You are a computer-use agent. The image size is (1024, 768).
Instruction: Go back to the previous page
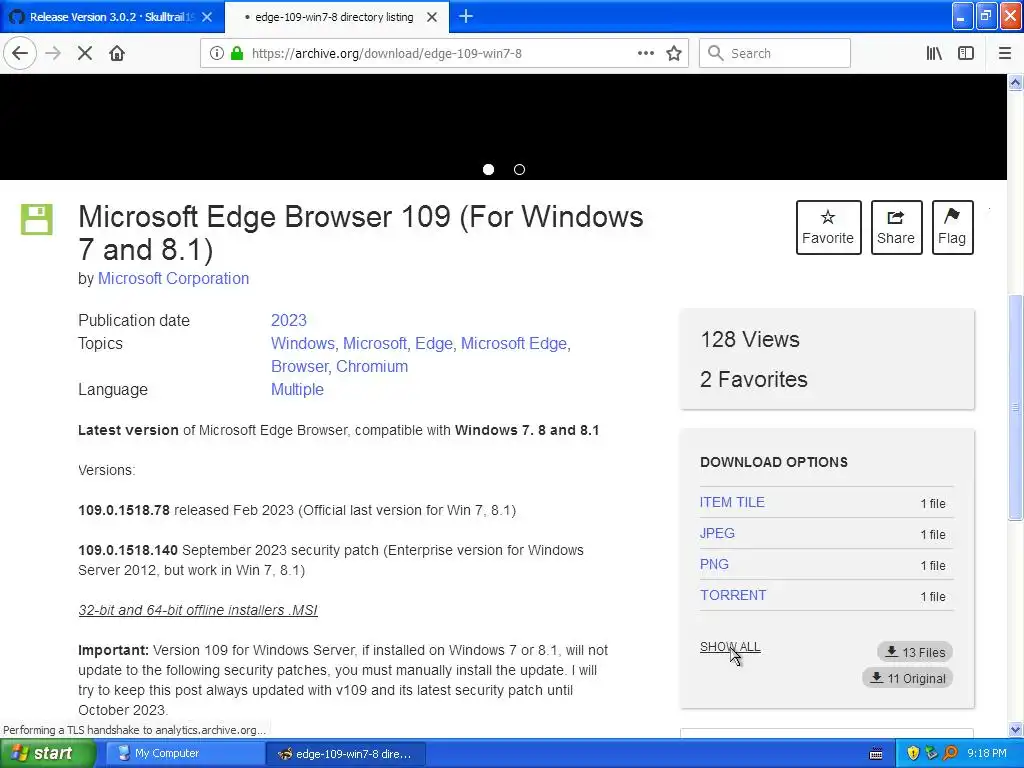coord(20,53)
